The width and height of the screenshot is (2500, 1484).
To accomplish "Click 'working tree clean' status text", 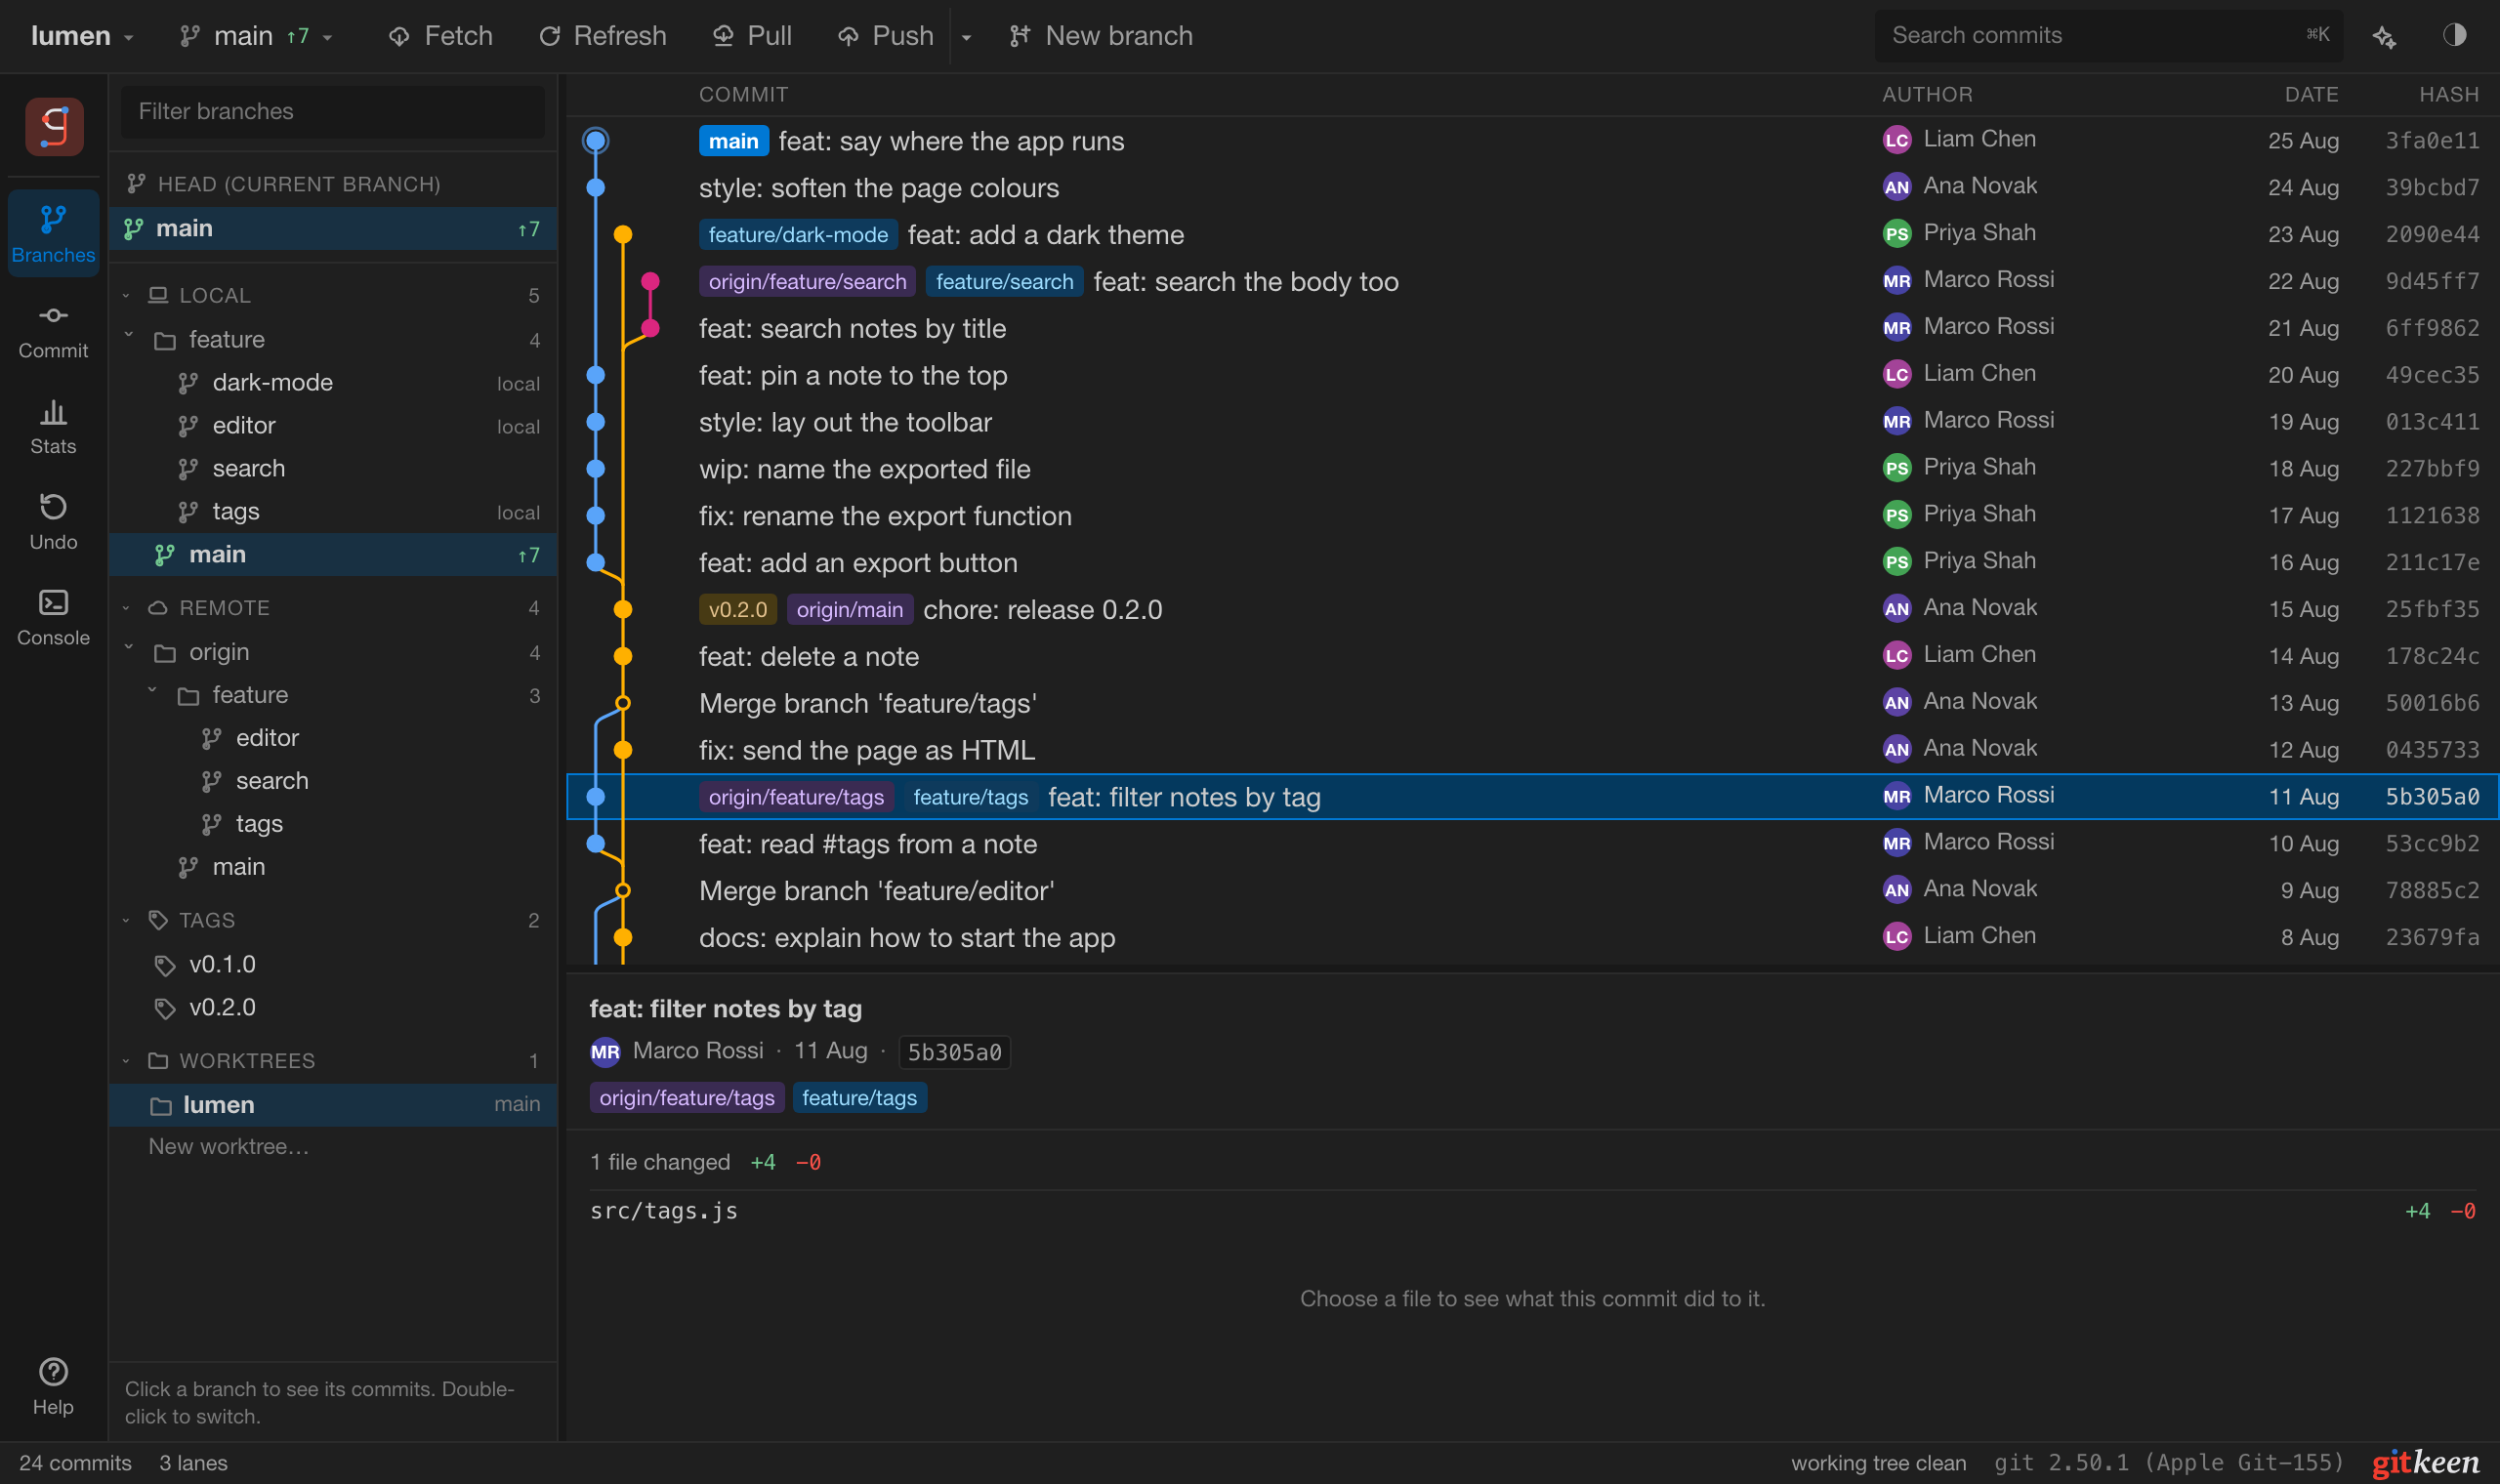I will click(x=1878, y=1462).
